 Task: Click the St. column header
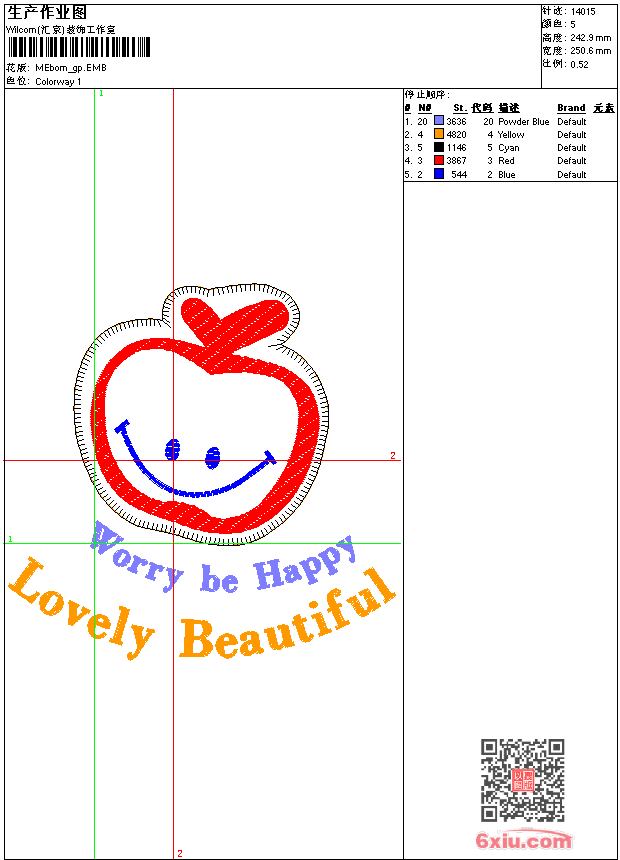(459, 108)
